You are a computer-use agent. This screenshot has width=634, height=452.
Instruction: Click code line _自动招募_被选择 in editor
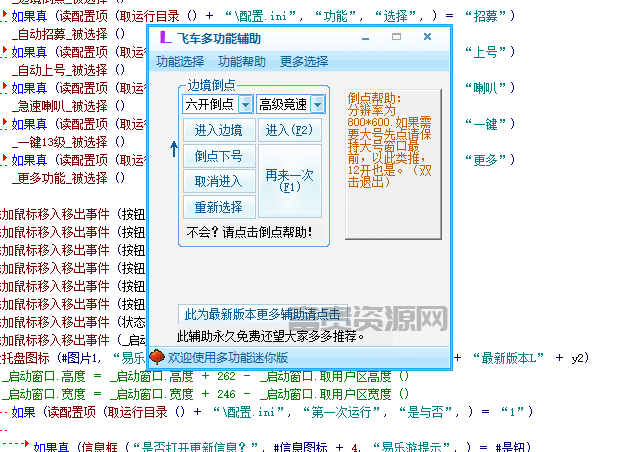pos(68,34)
